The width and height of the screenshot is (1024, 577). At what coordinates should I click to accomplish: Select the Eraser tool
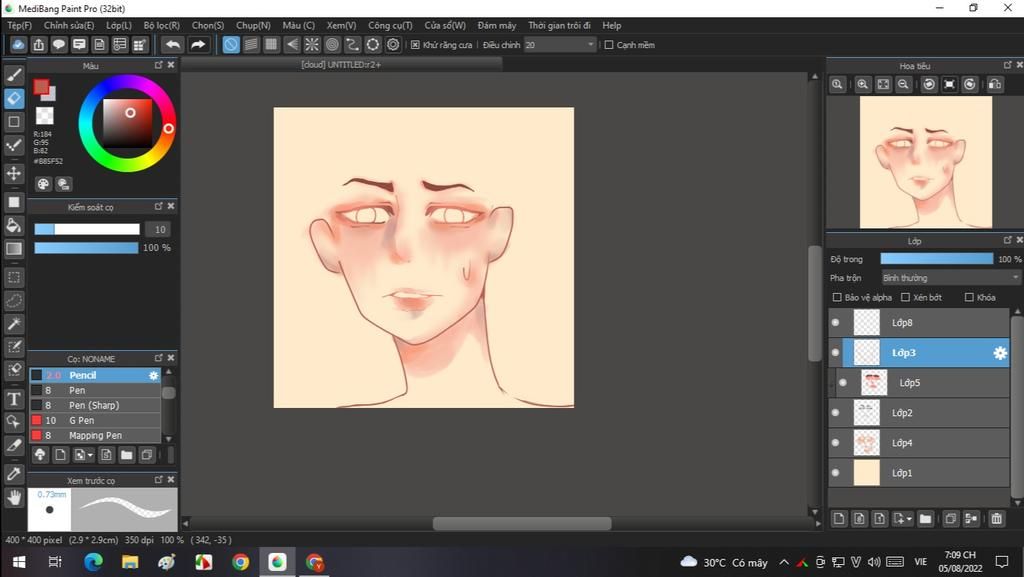tap(14, 98)
